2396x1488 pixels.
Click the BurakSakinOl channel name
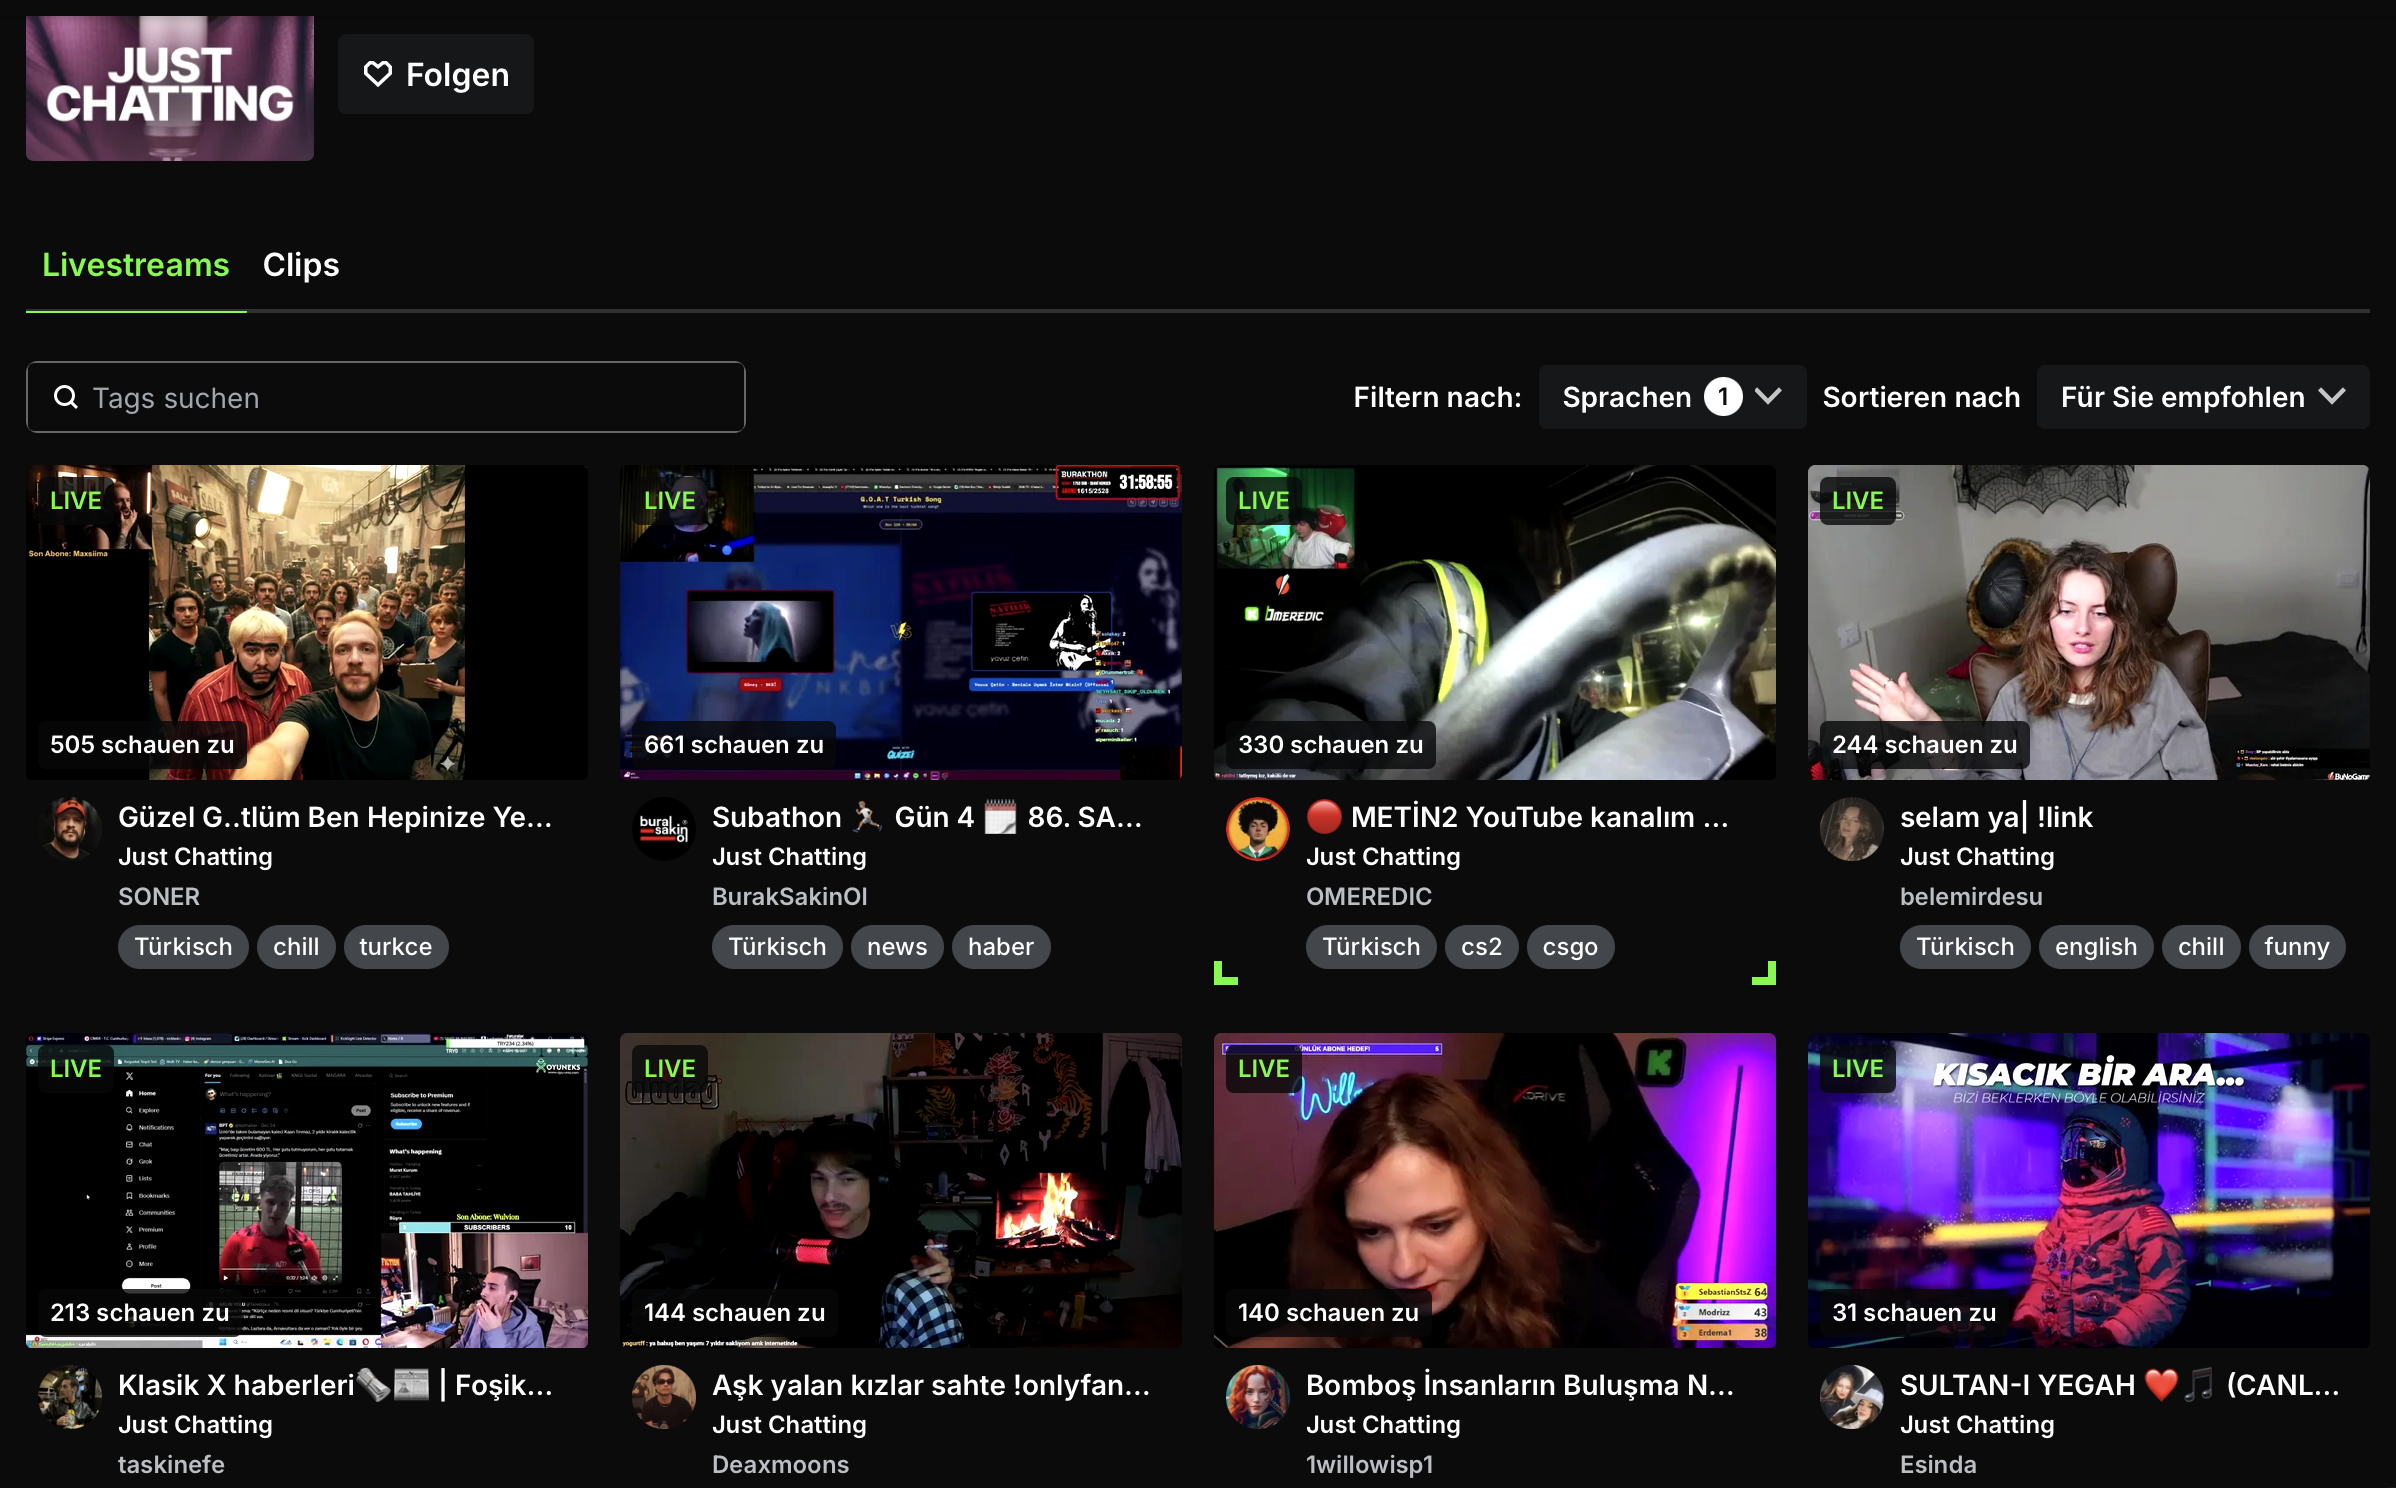(x=790, y=897)
